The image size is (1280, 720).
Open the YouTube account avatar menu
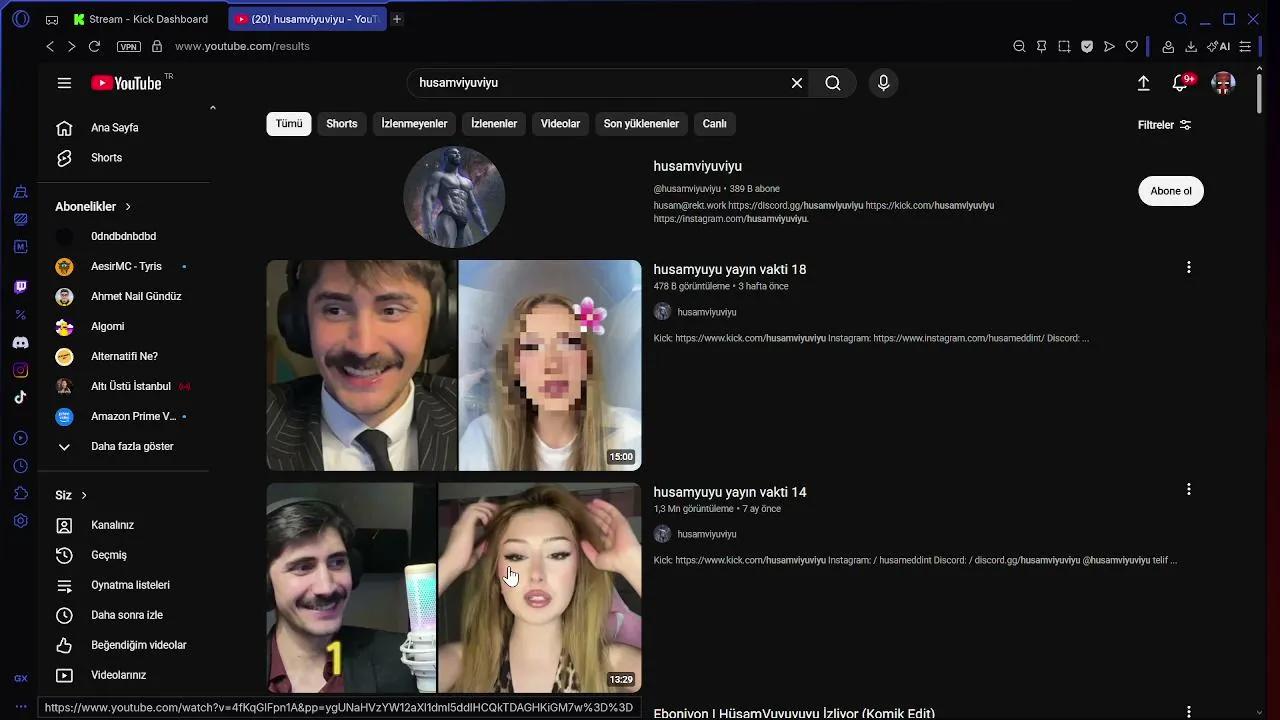[x=1223, y=83]
